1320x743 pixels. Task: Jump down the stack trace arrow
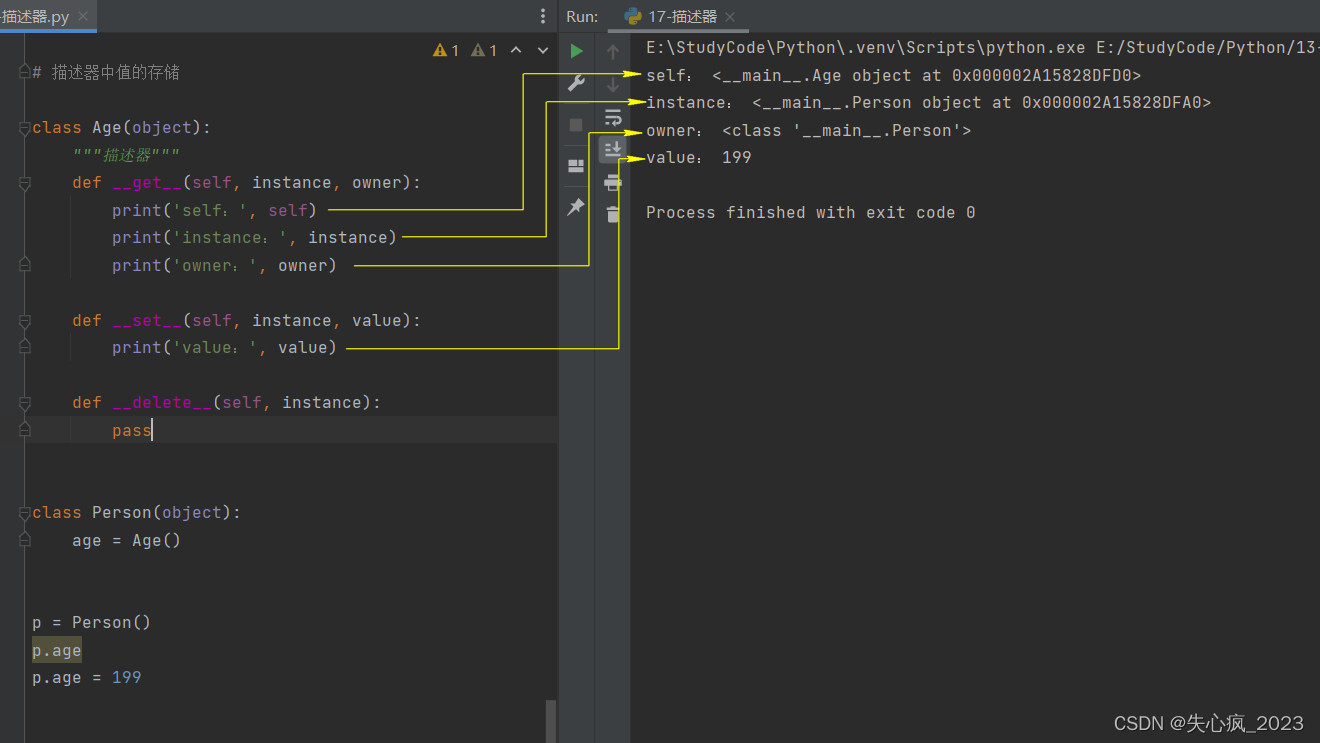(613, 85)
